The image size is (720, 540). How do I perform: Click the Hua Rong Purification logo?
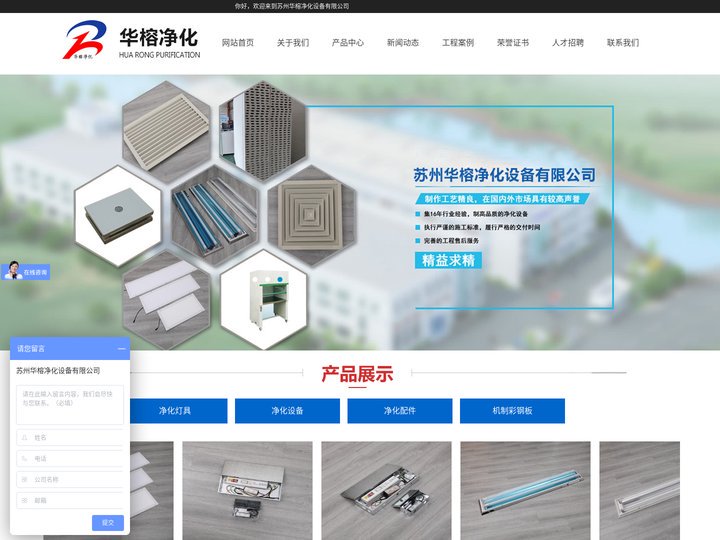[131, 40]
